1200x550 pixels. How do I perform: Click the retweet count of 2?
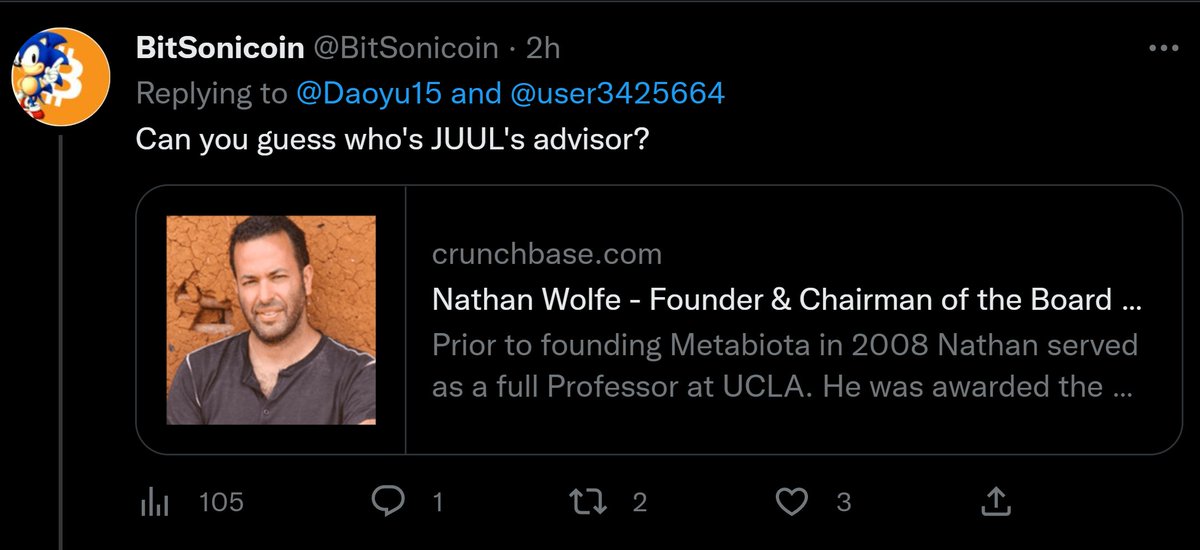tap(639, 502)
